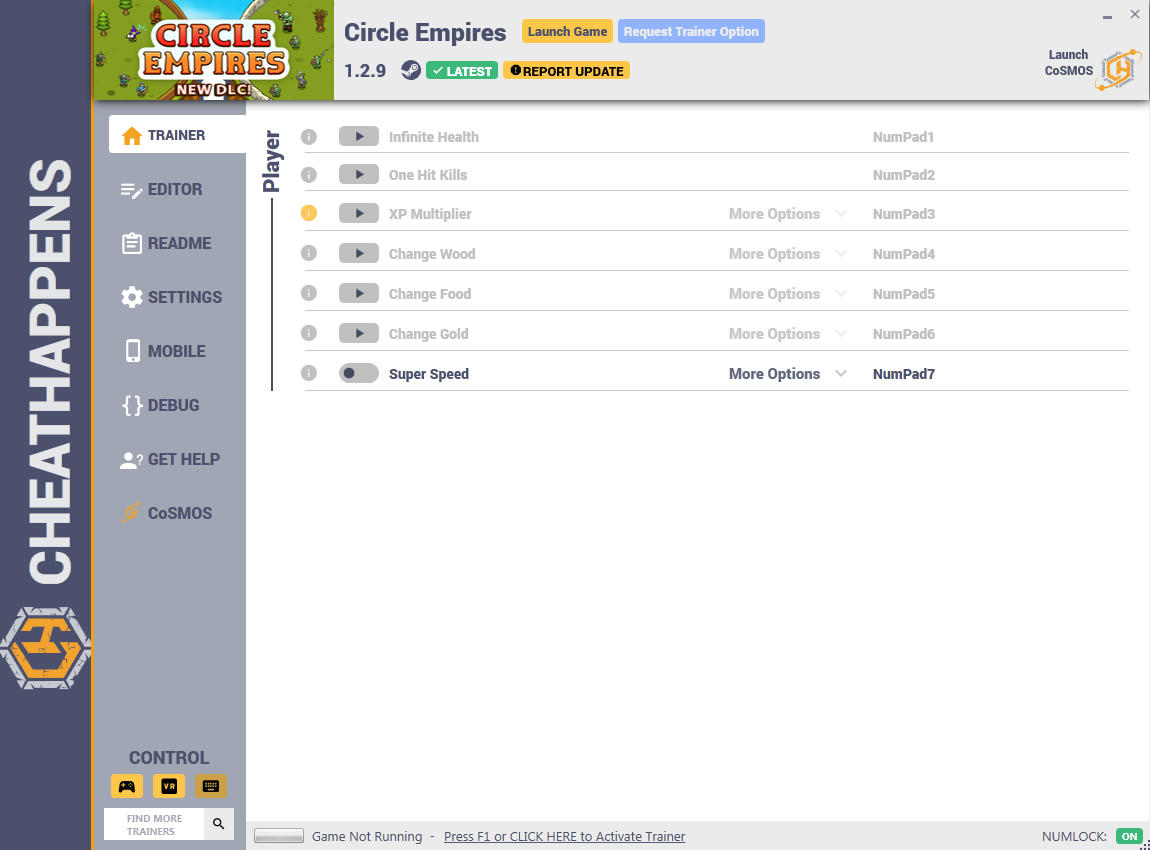Minimize the trainer window

pyautogui.click(x=1107, y=15)
